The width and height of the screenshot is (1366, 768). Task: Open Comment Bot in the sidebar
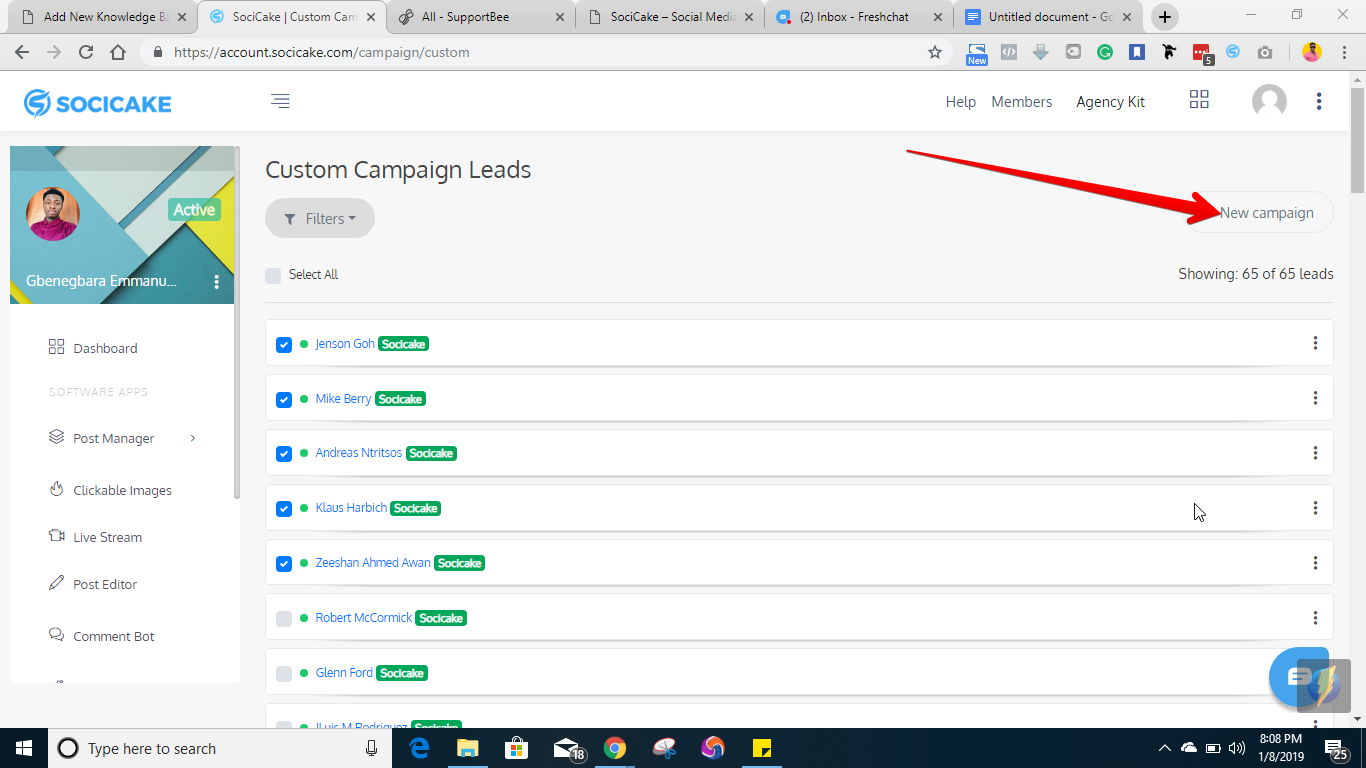click(x=102, y=636)
